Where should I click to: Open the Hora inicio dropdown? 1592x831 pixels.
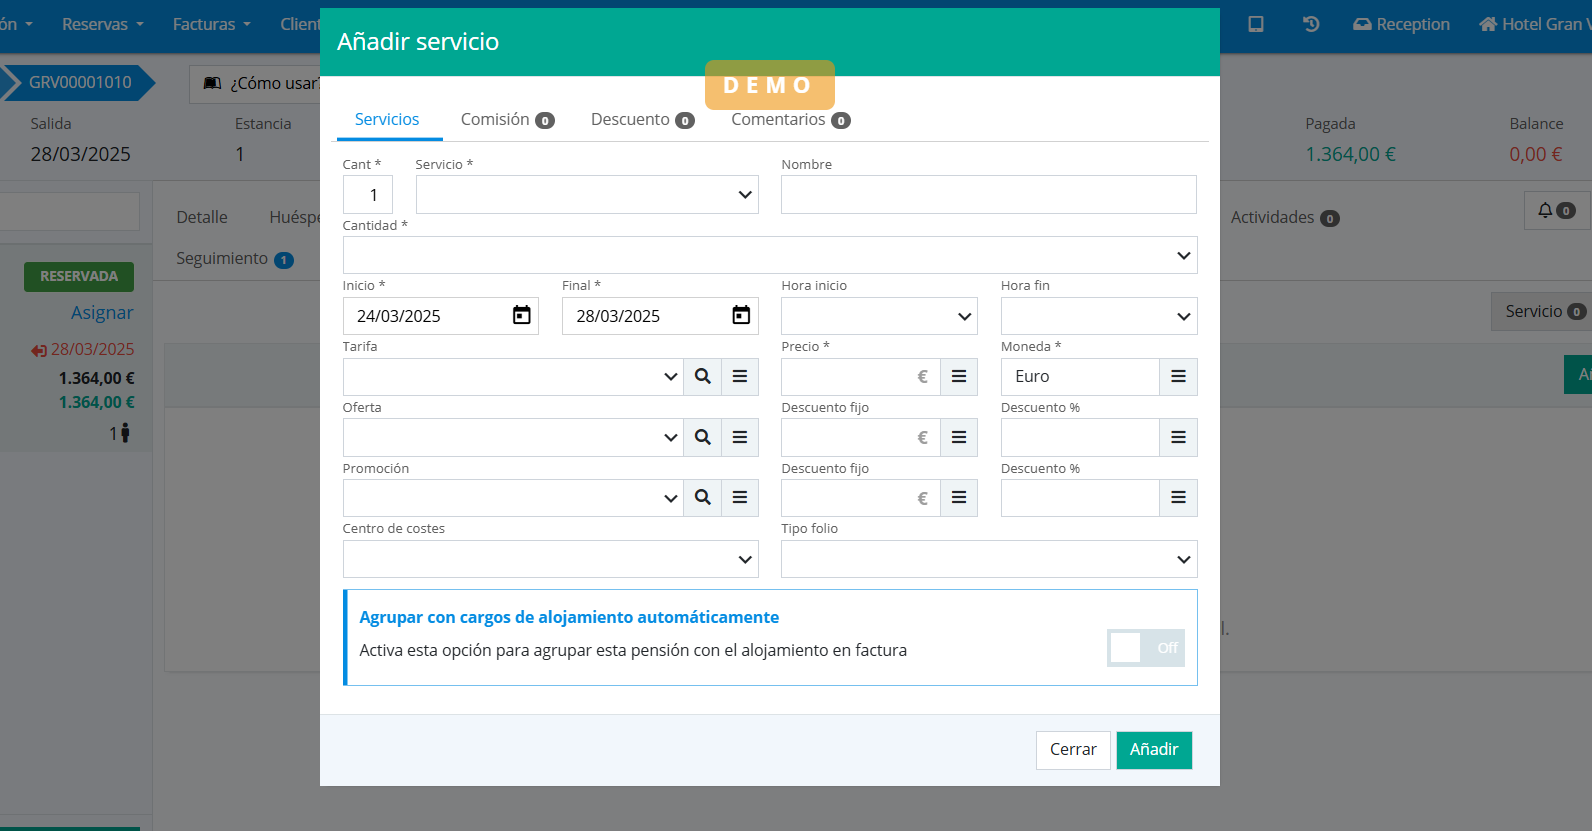coord(878,317)
